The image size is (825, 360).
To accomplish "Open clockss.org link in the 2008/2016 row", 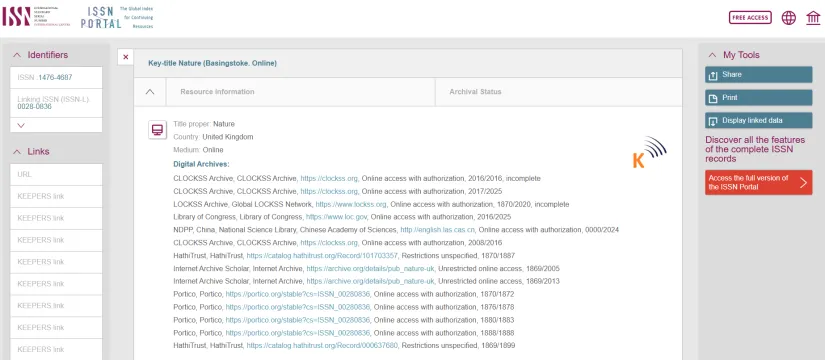I will tap(329, 243).
